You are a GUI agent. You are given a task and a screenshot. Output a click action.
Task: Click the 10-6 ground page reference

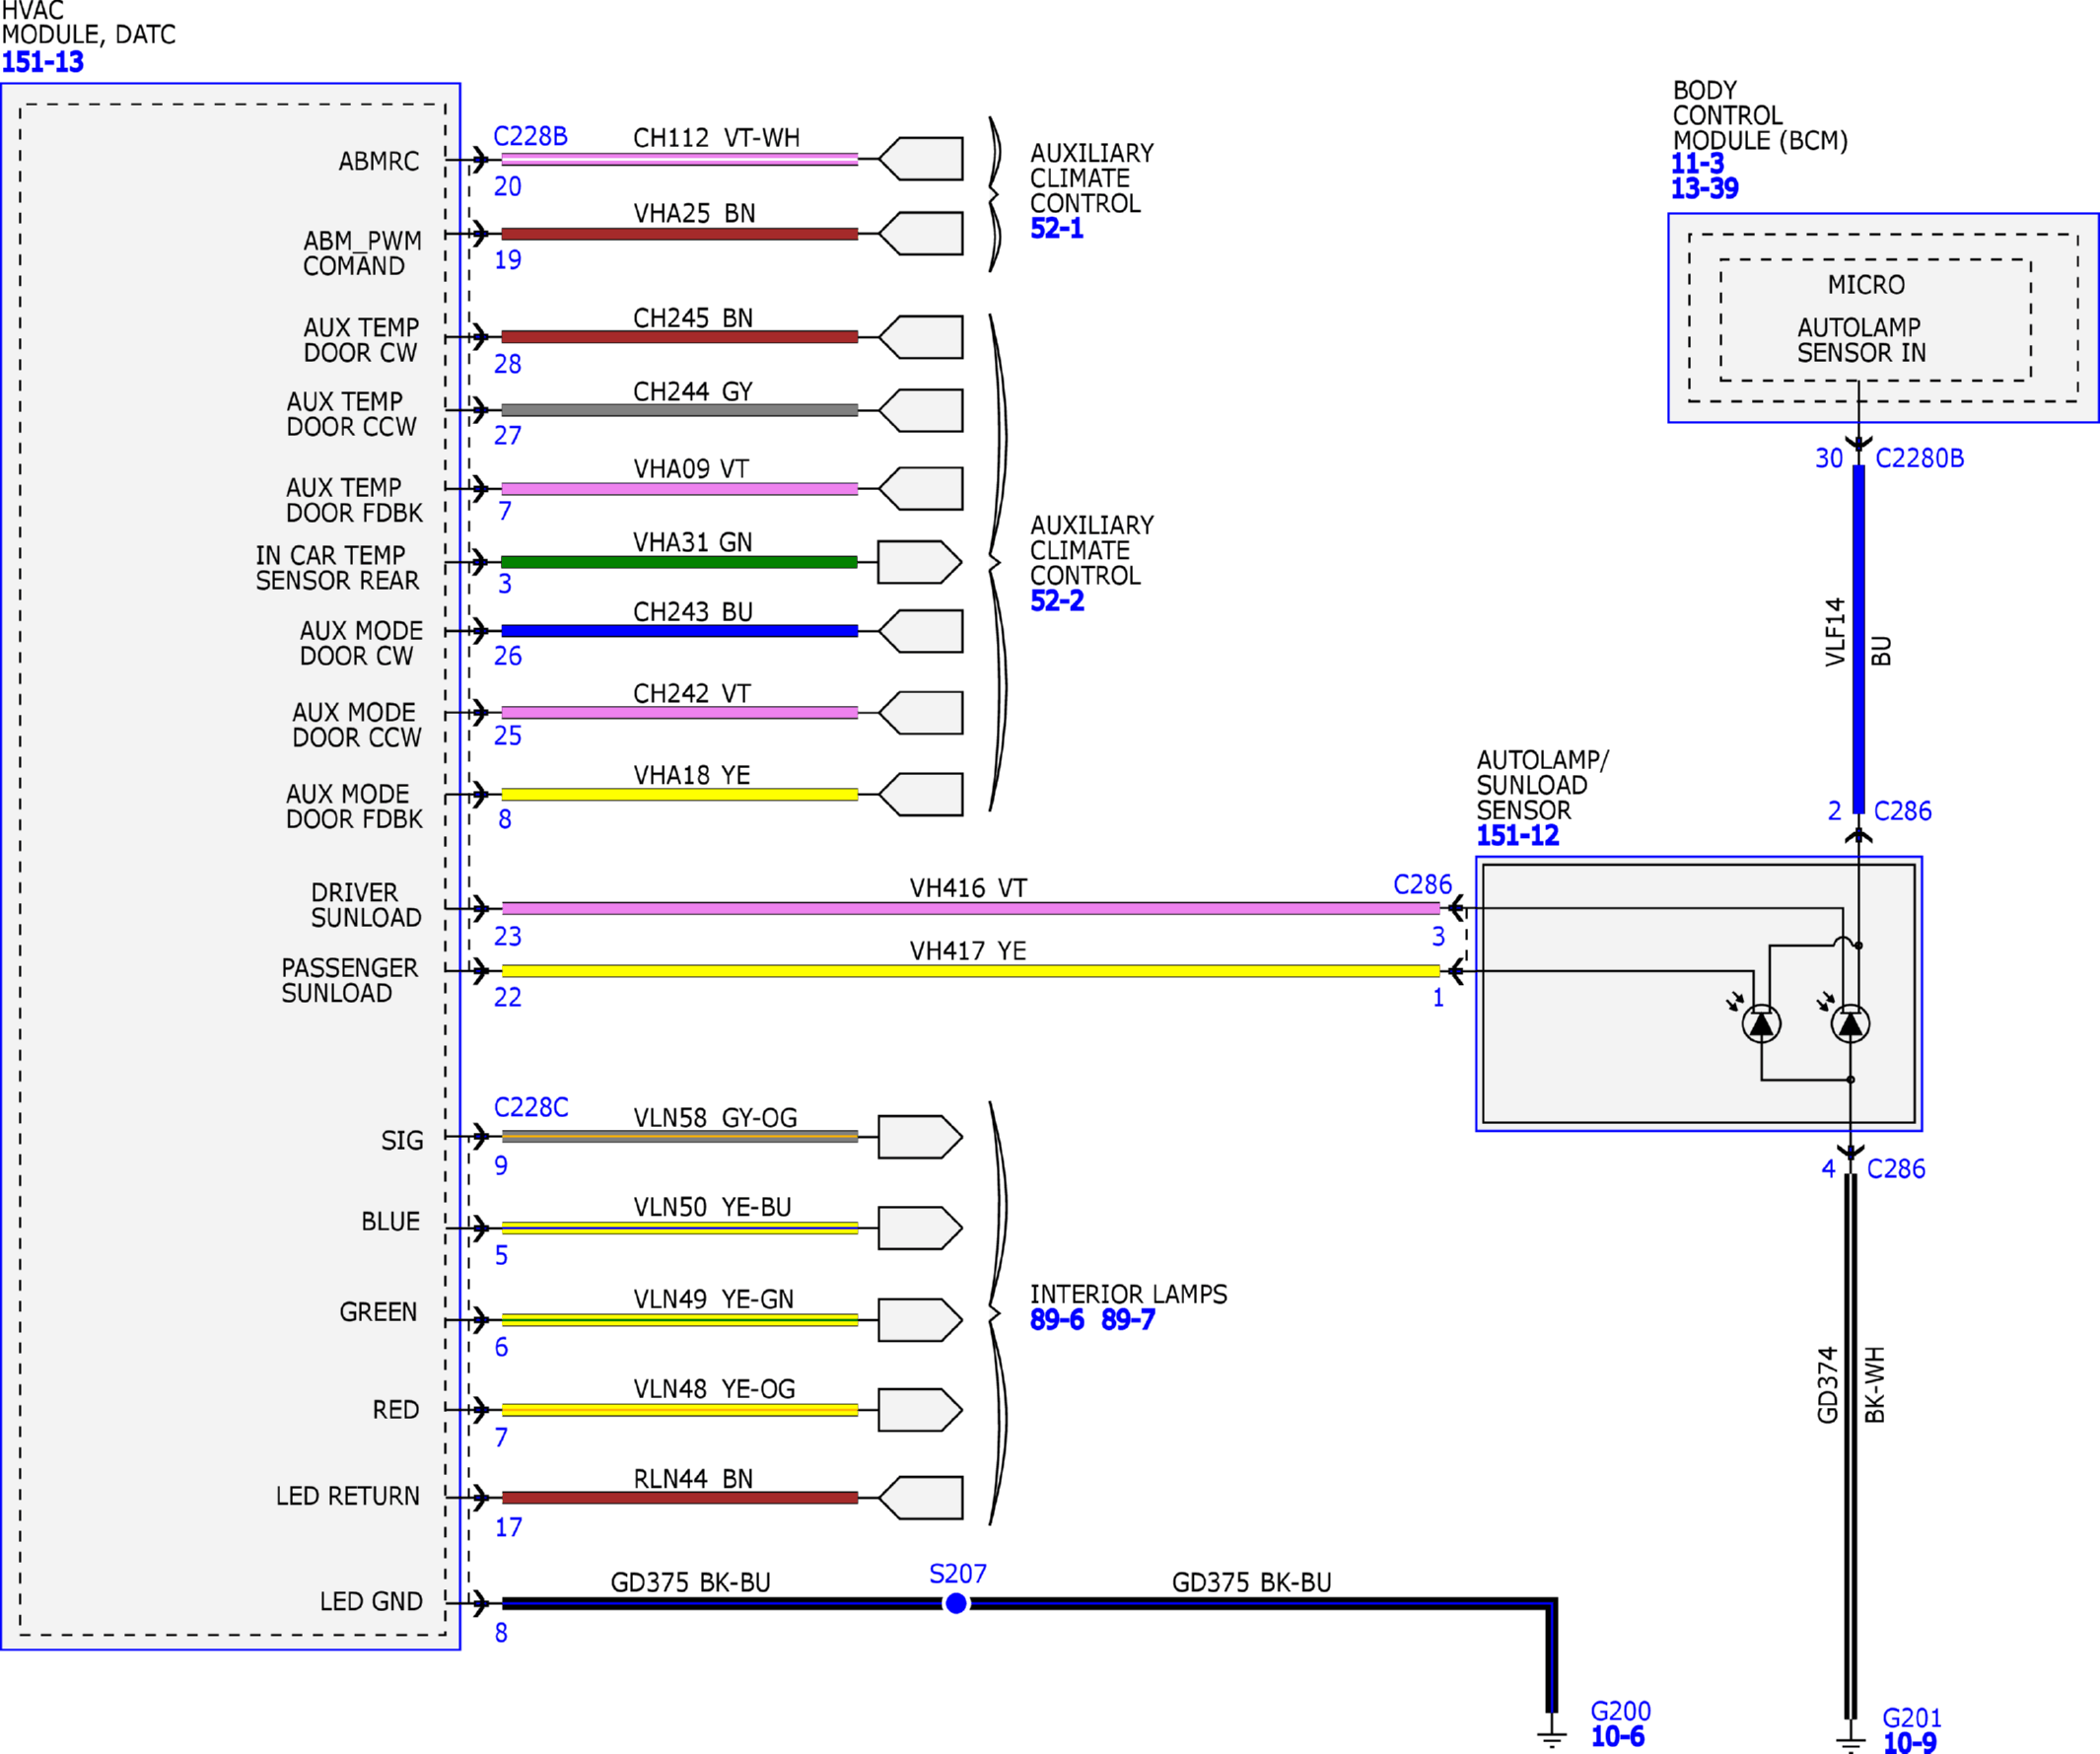pos(1617,1736)
